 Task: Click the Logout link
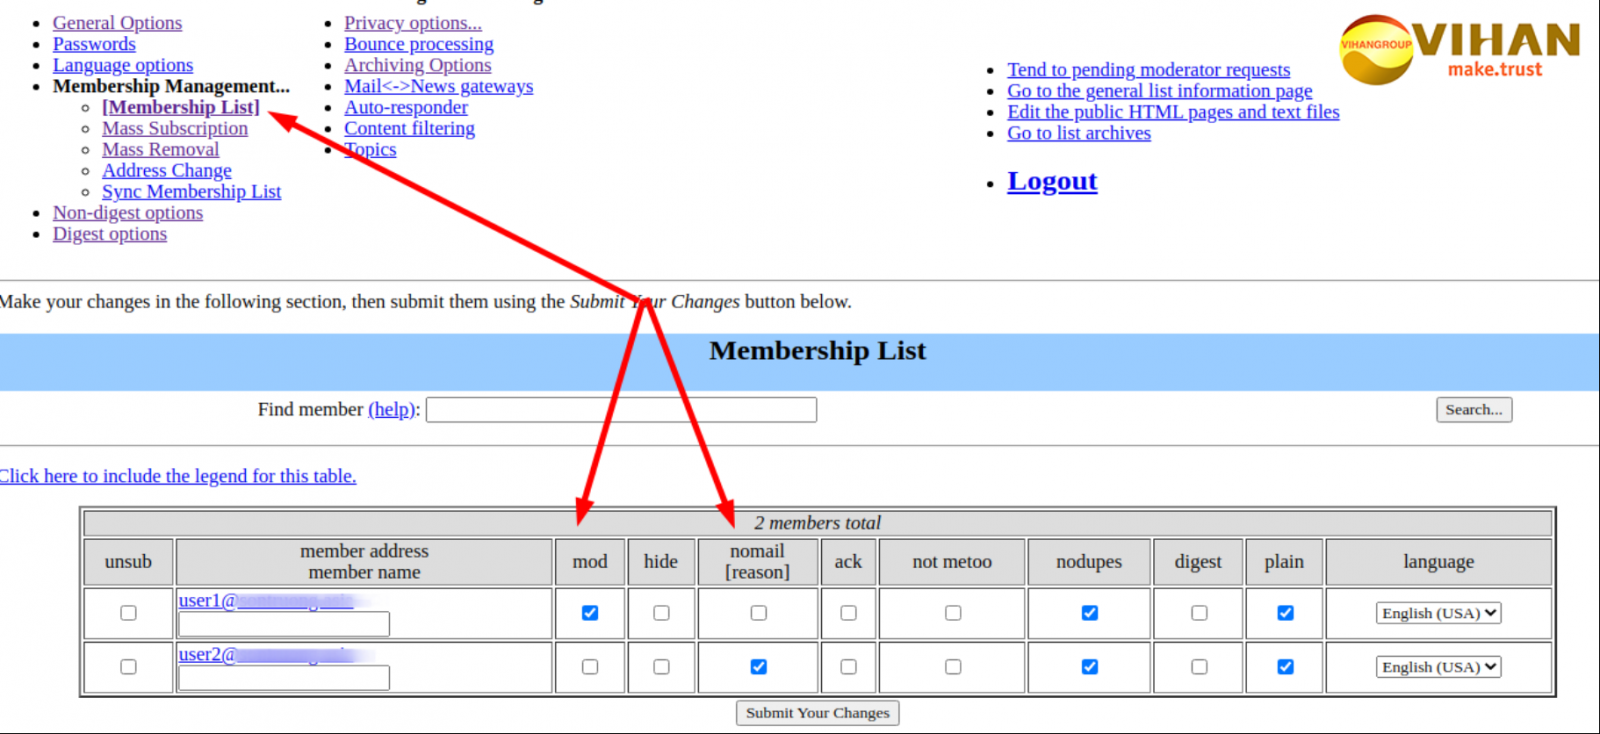click(1052, 181)
